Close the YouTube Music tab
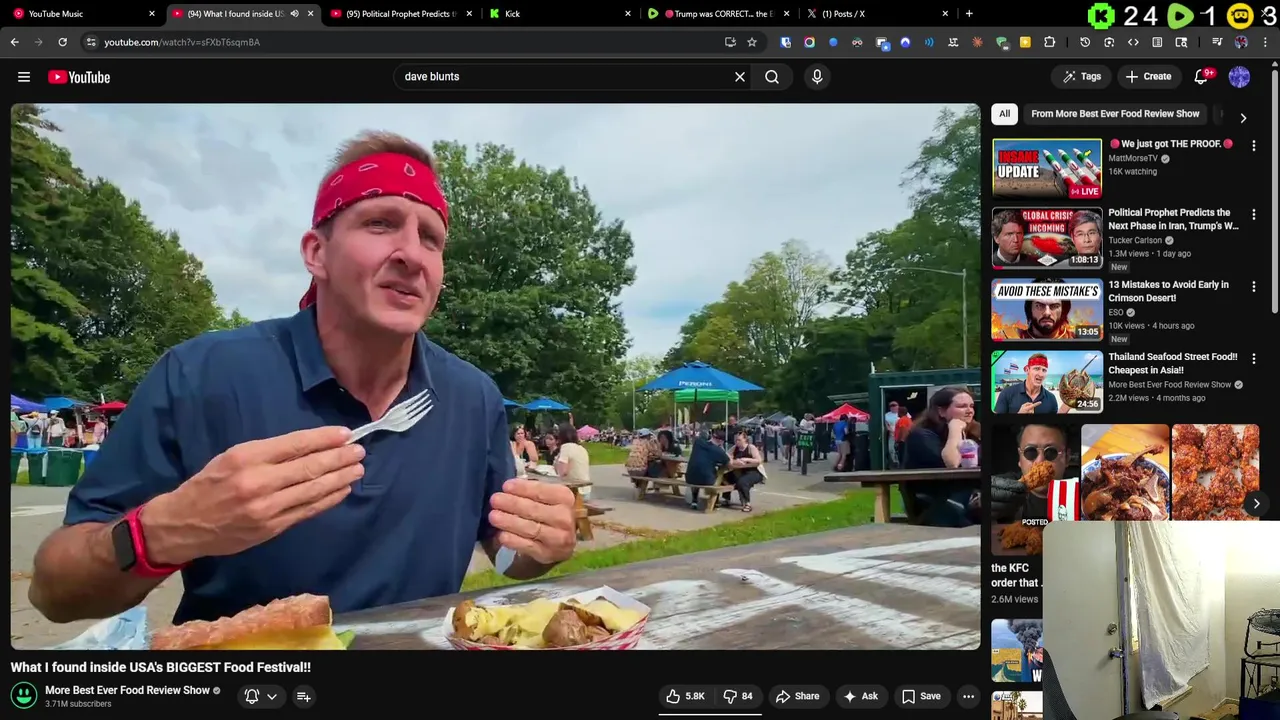 [152, 14]
